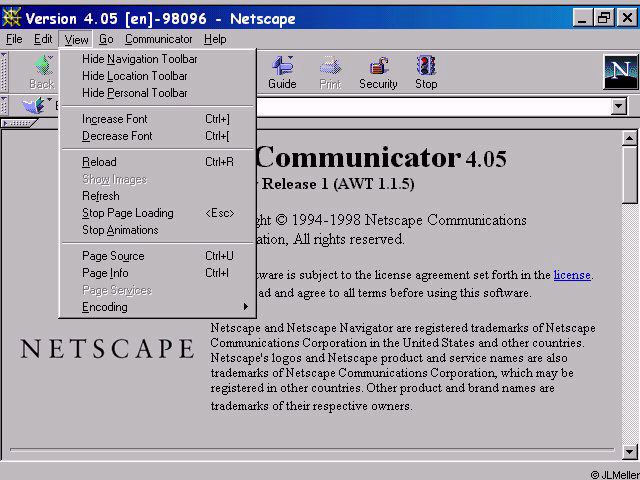Open the Help menu

coord(215,39)
